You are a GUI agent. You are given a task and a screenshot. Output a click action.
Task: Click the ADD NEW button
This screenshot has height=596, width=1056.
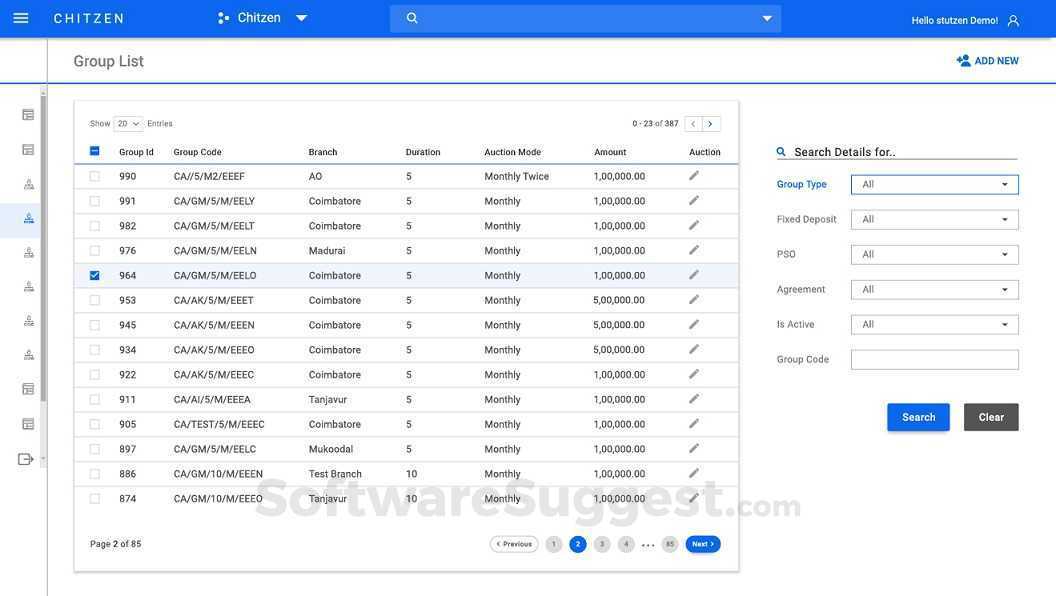click(987, 61)
